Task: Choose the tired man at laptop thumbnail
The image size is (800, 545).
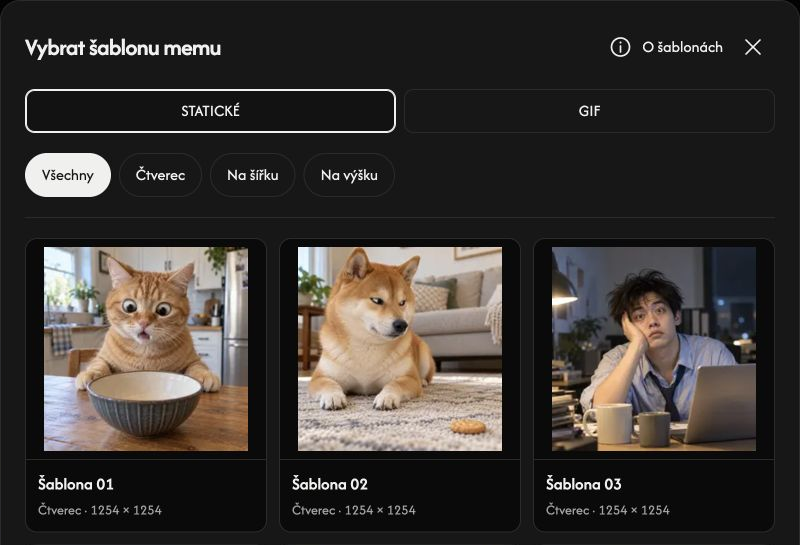Action: 654,349
